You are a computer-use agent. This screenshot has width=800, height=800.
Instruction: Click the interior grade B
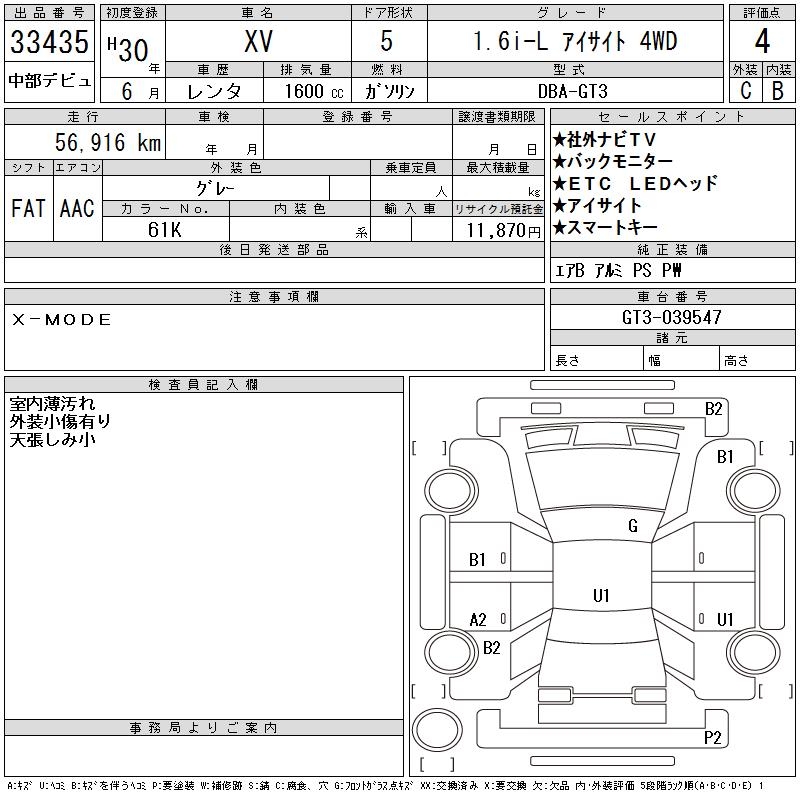click(x=778, y=91)
